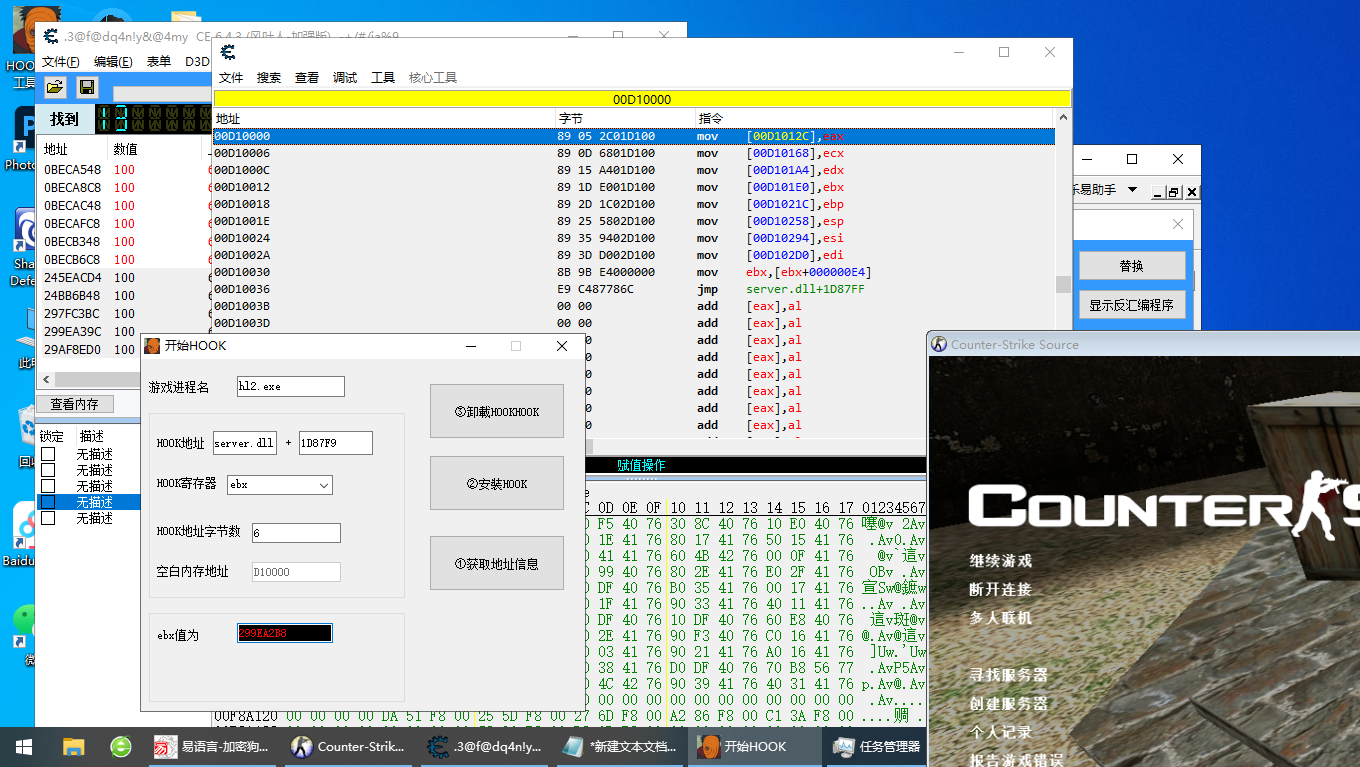Image resolution: width=1360 pixels, height=767 pixels.
Task: Click the Windows Start button
Action: (x=24, y=747)
